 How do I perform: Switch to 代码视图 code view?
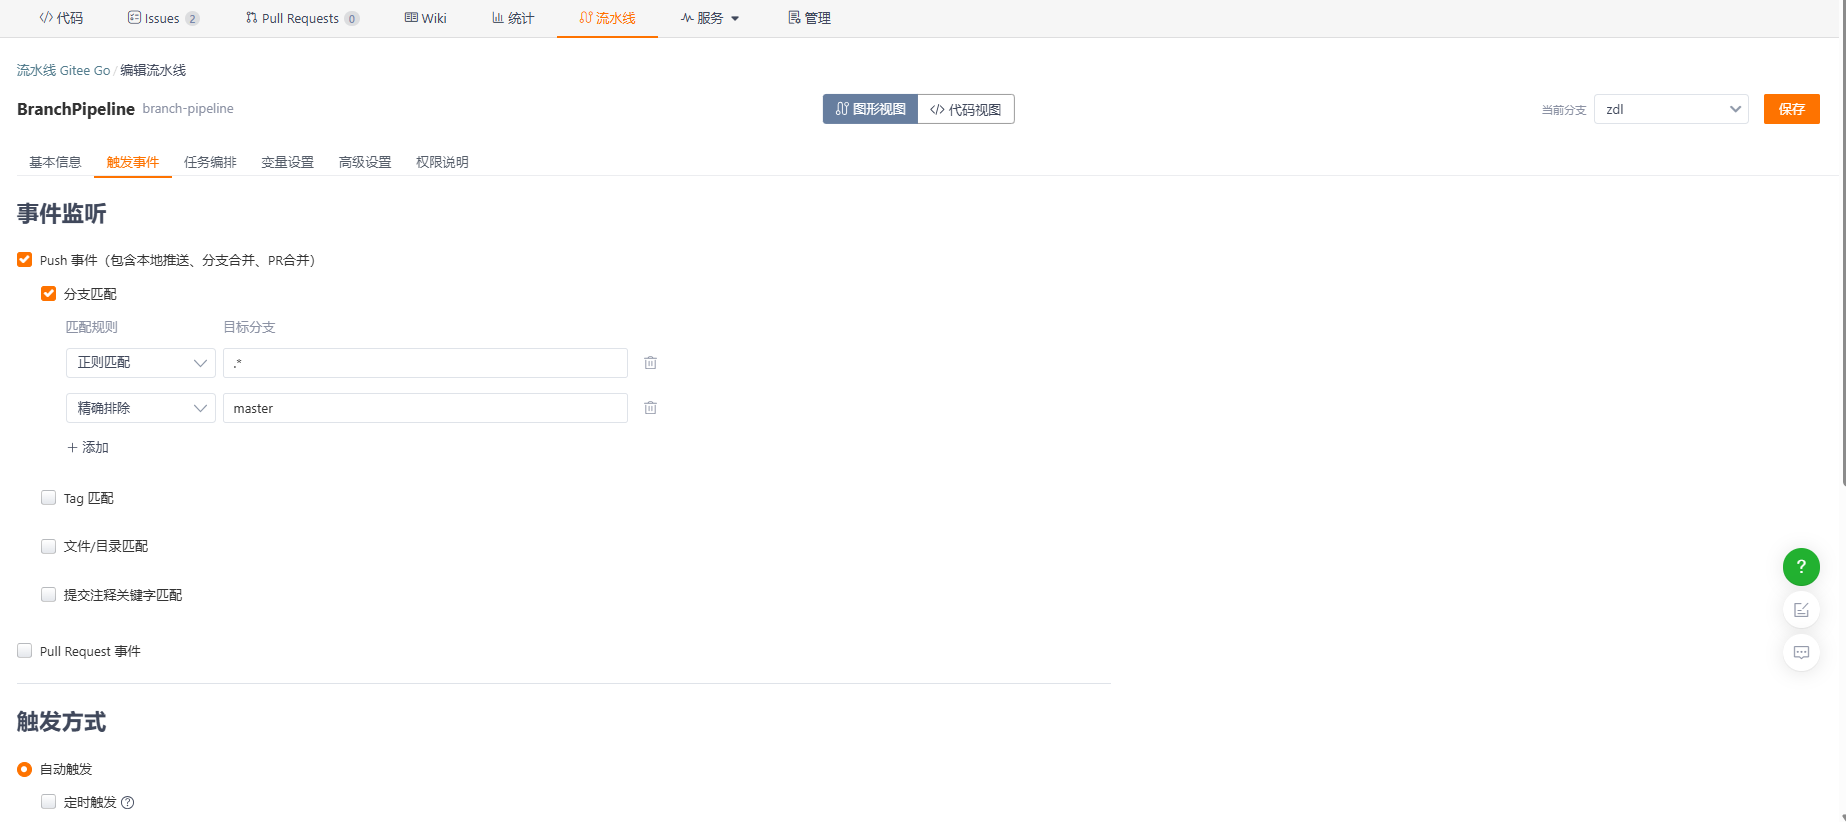click(x=965, y=109)
